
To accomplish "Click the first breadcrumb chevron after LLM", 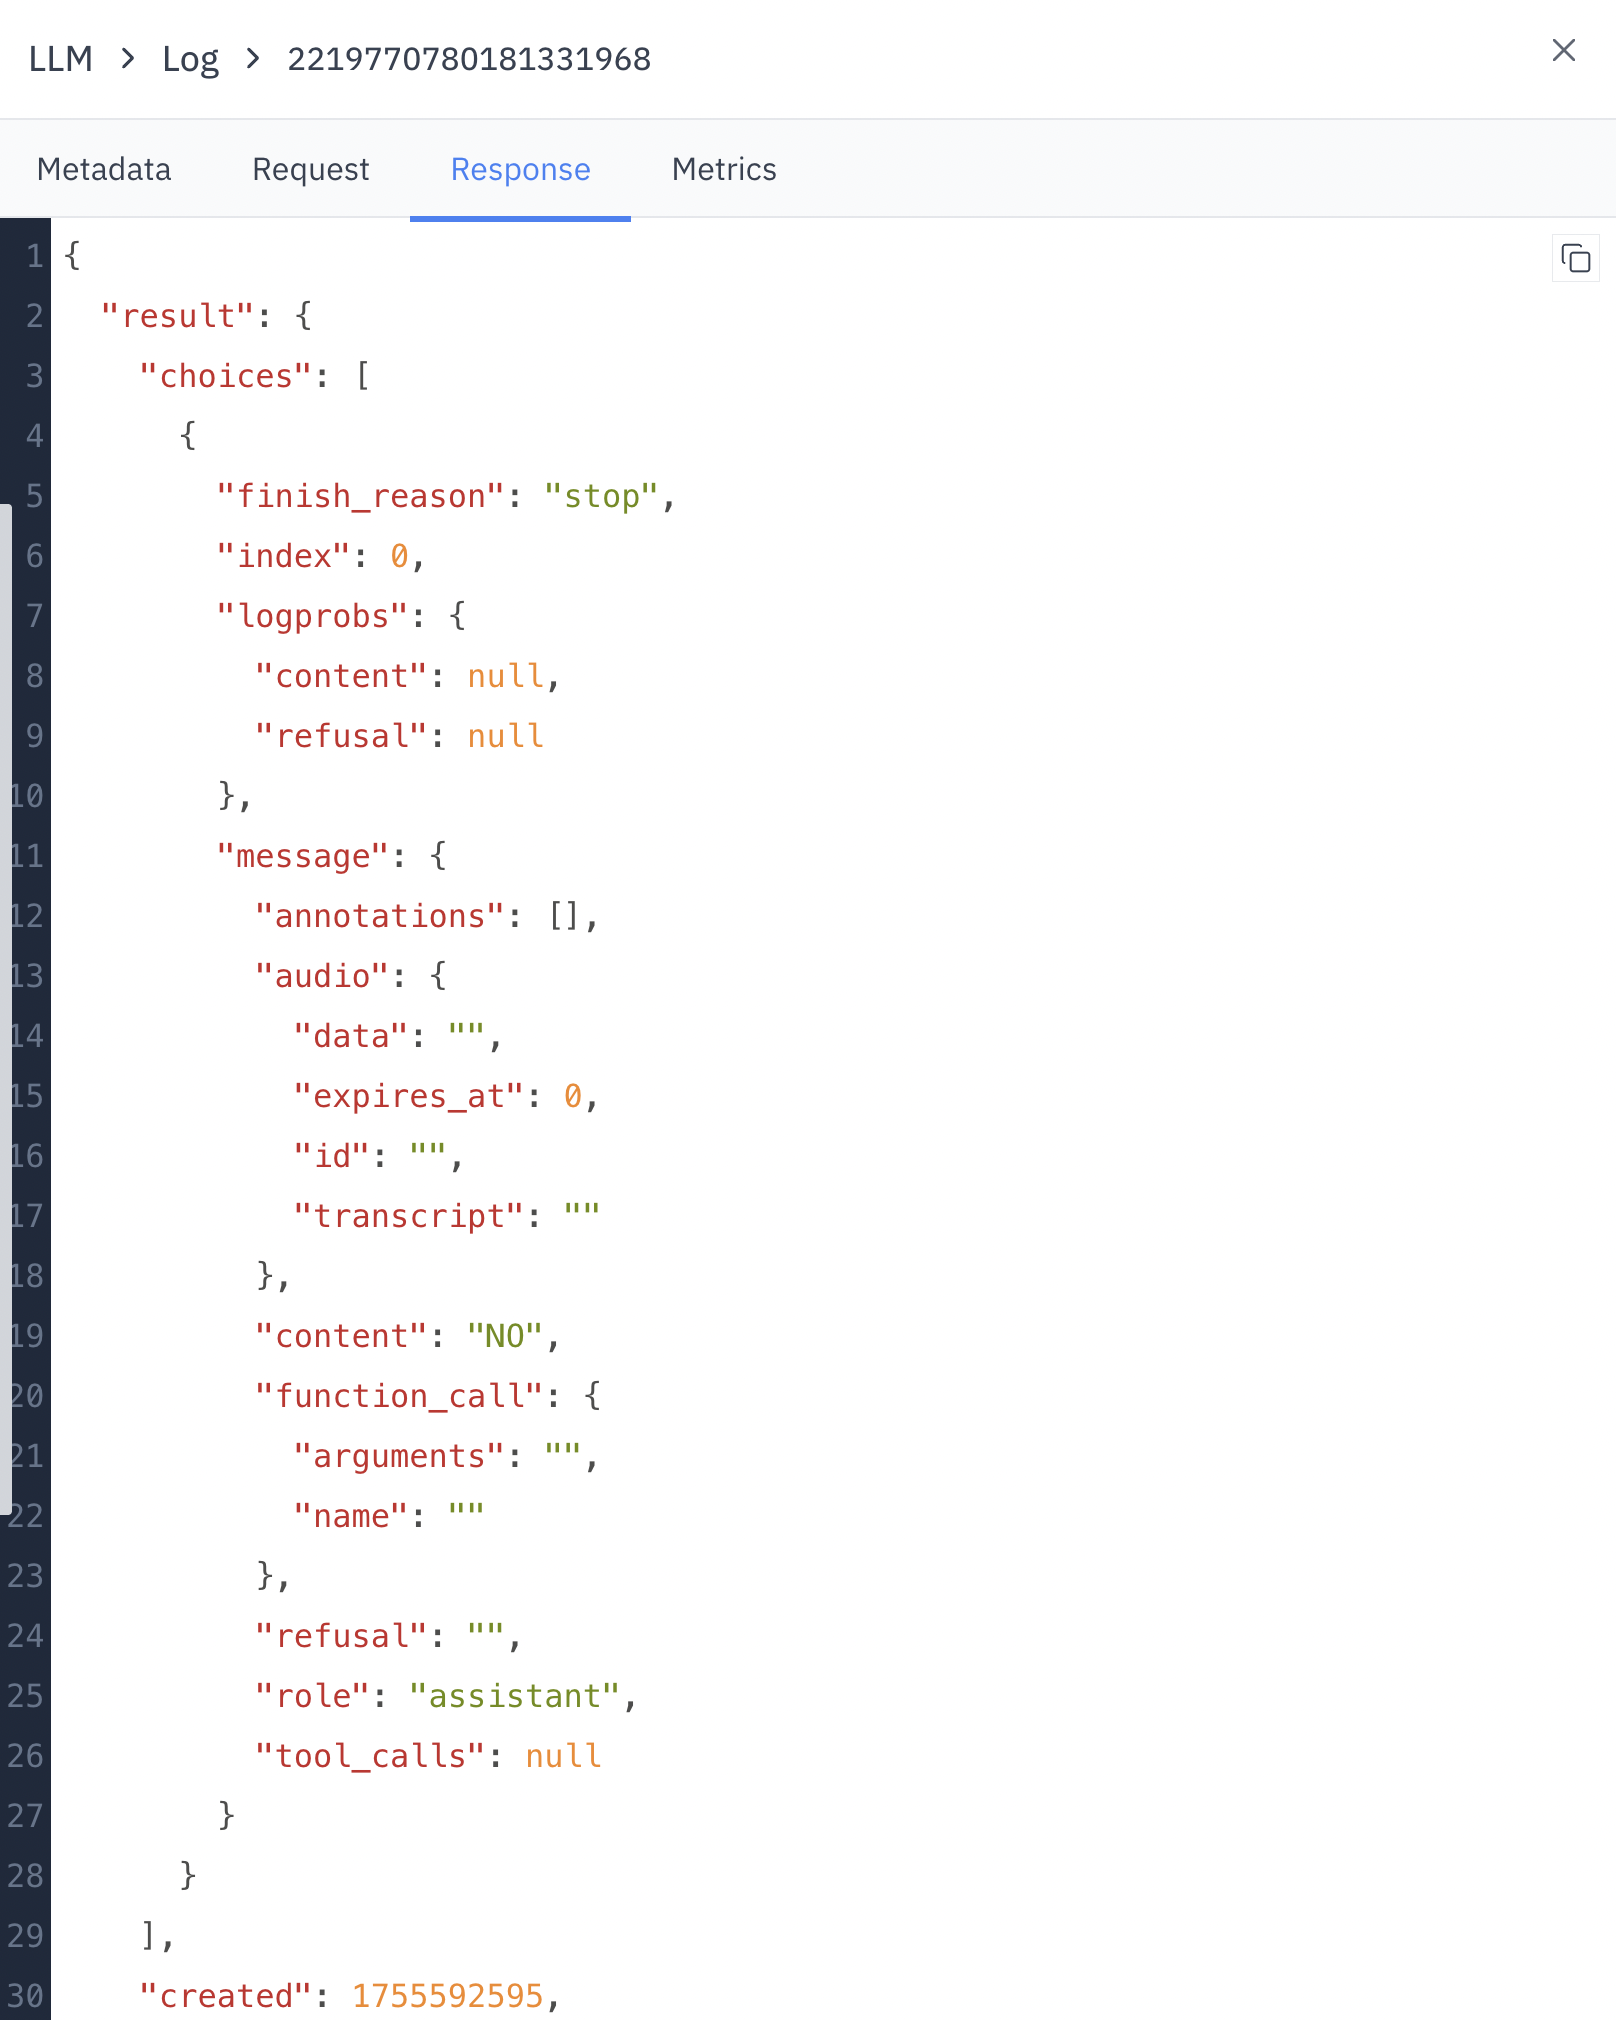I will (x=127, y=59).
